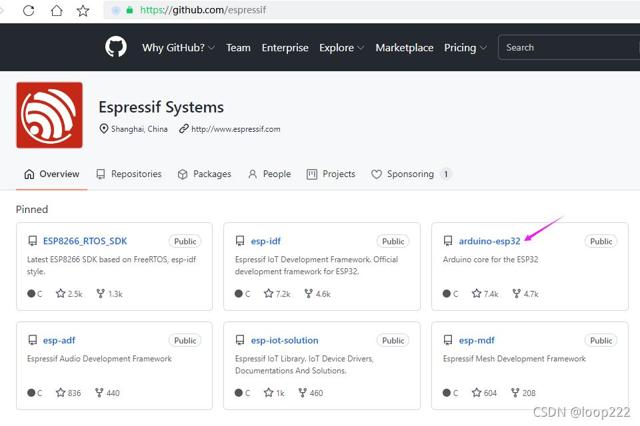
Task: Open the esp-idf repository link
Action: tap(266, 241)
